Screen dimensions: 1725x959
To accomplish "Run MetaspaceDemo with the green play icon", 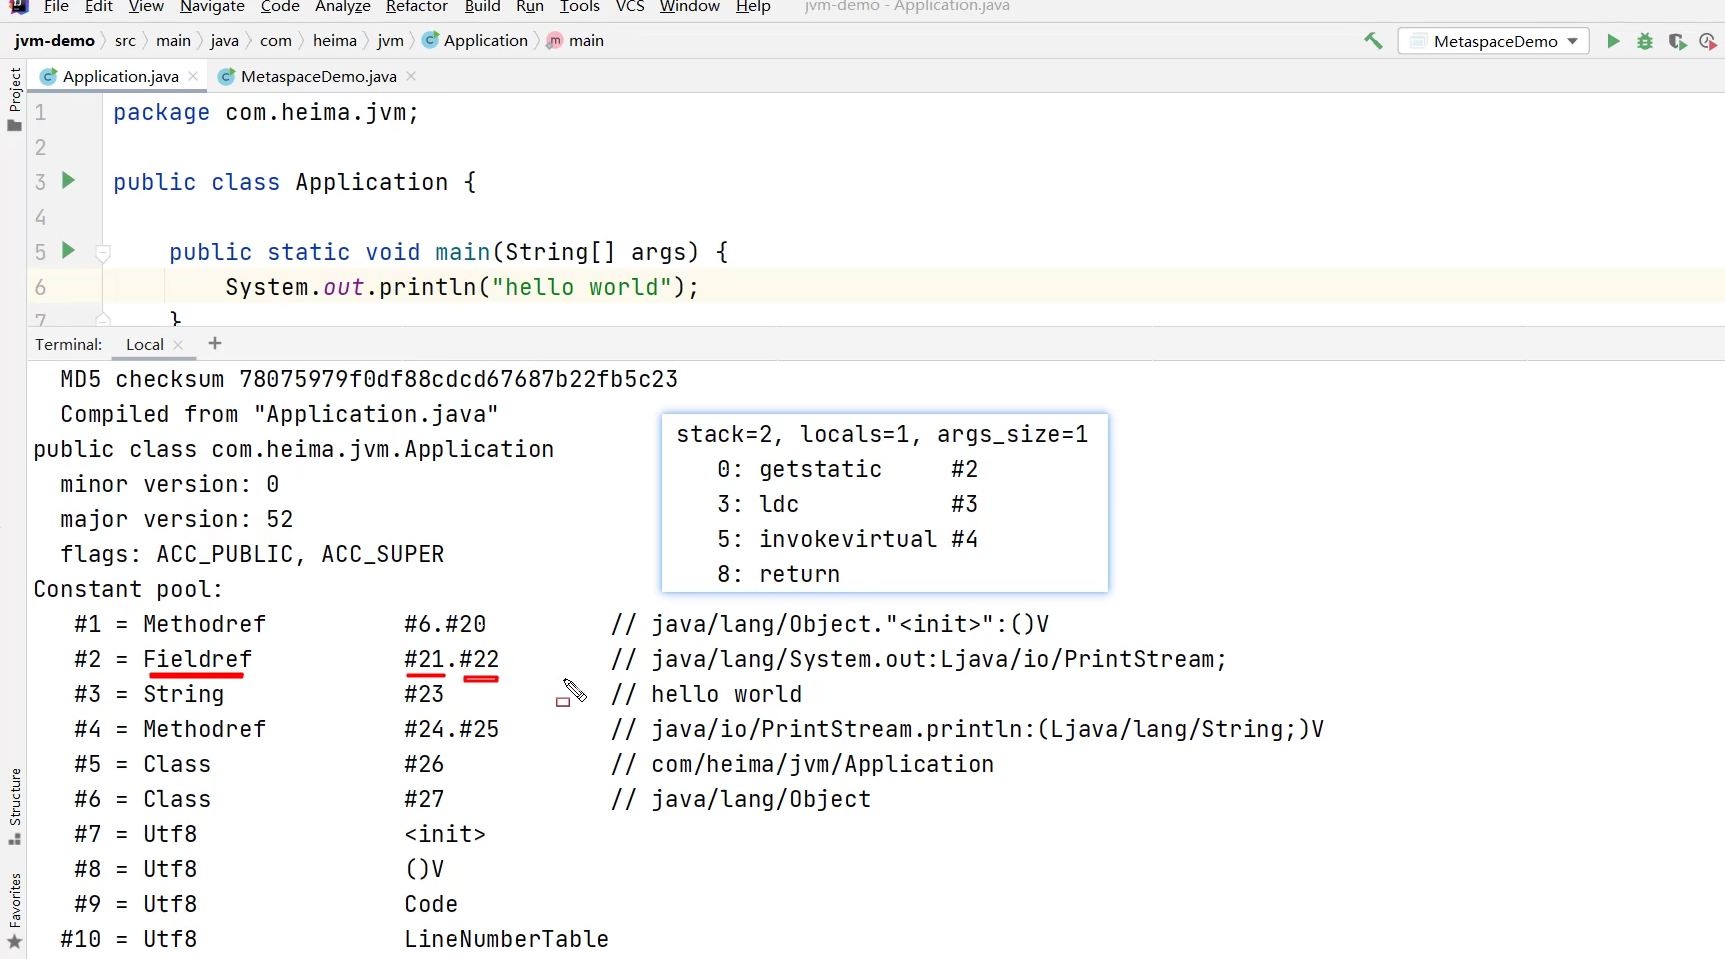I will tap(1613, 41).
